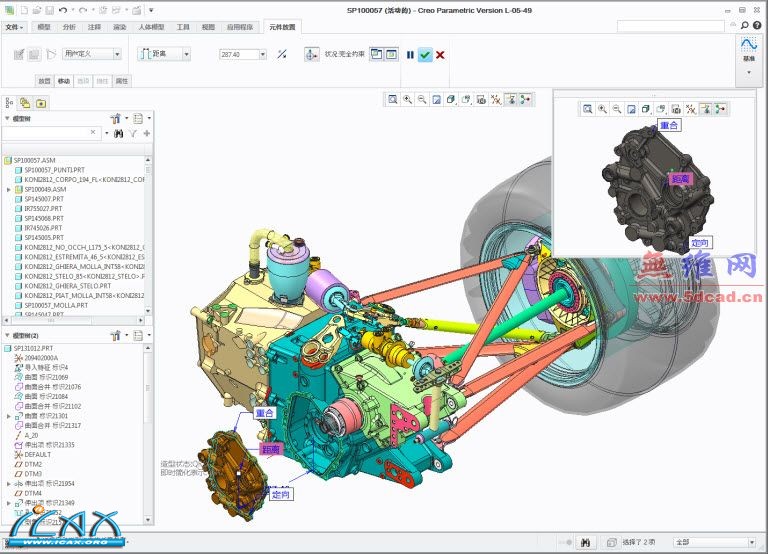
Task: Toggle showing component in separate window
Action: coord(376,54)
